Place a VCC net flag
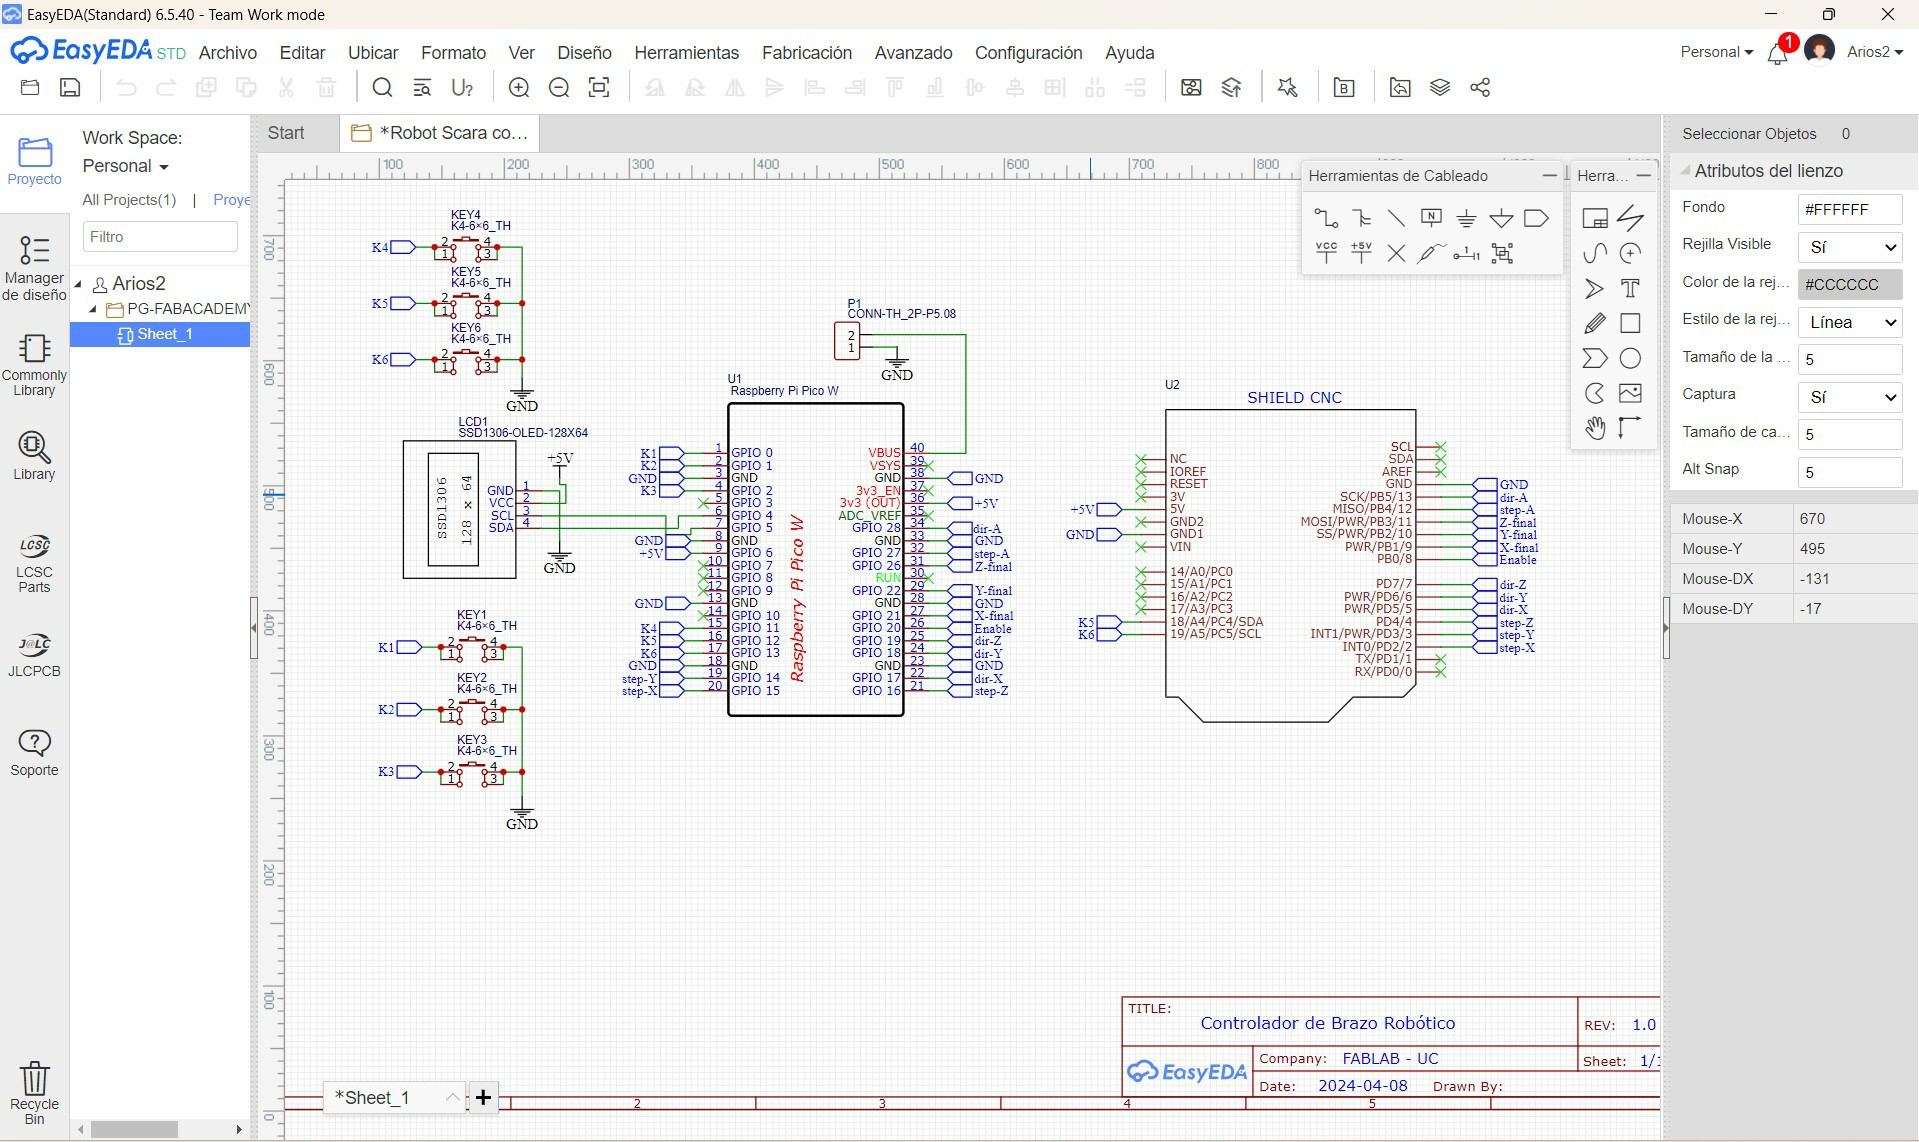1919x1142 pixels. [x=1326, y=253]
